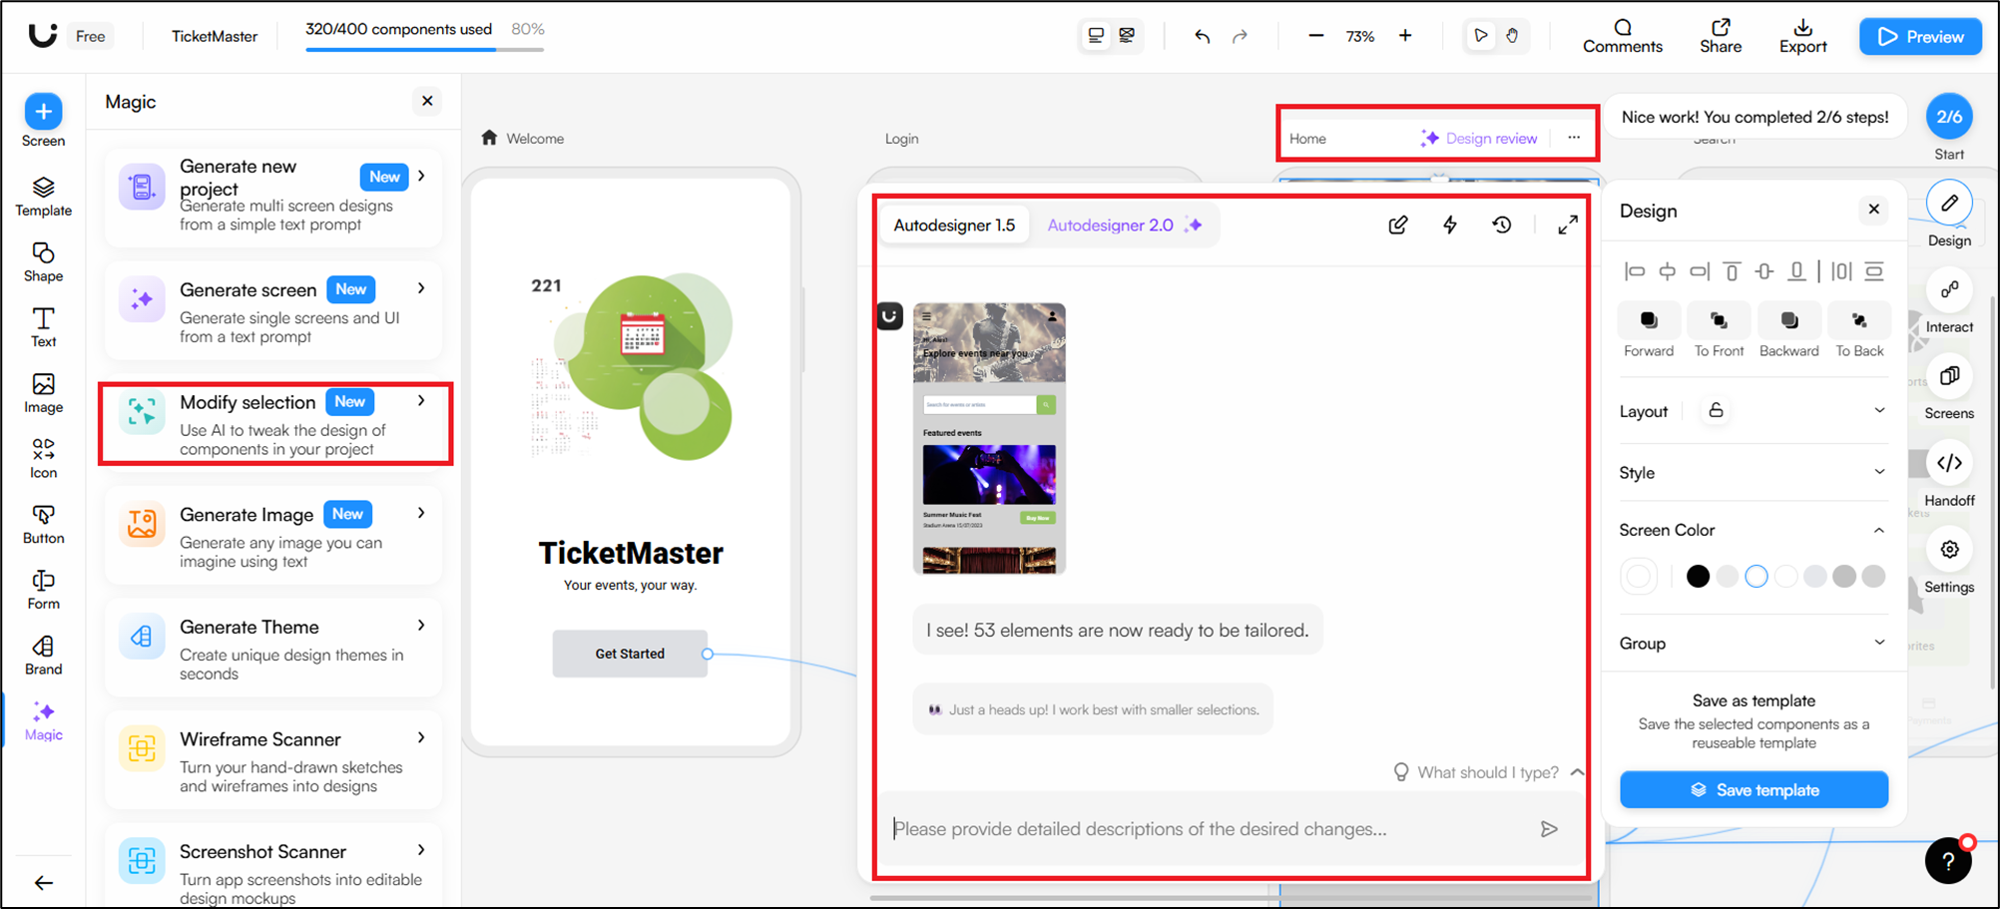Toggle the hand pan mode
2000x909 pixels.
[x=1512, y=36]
